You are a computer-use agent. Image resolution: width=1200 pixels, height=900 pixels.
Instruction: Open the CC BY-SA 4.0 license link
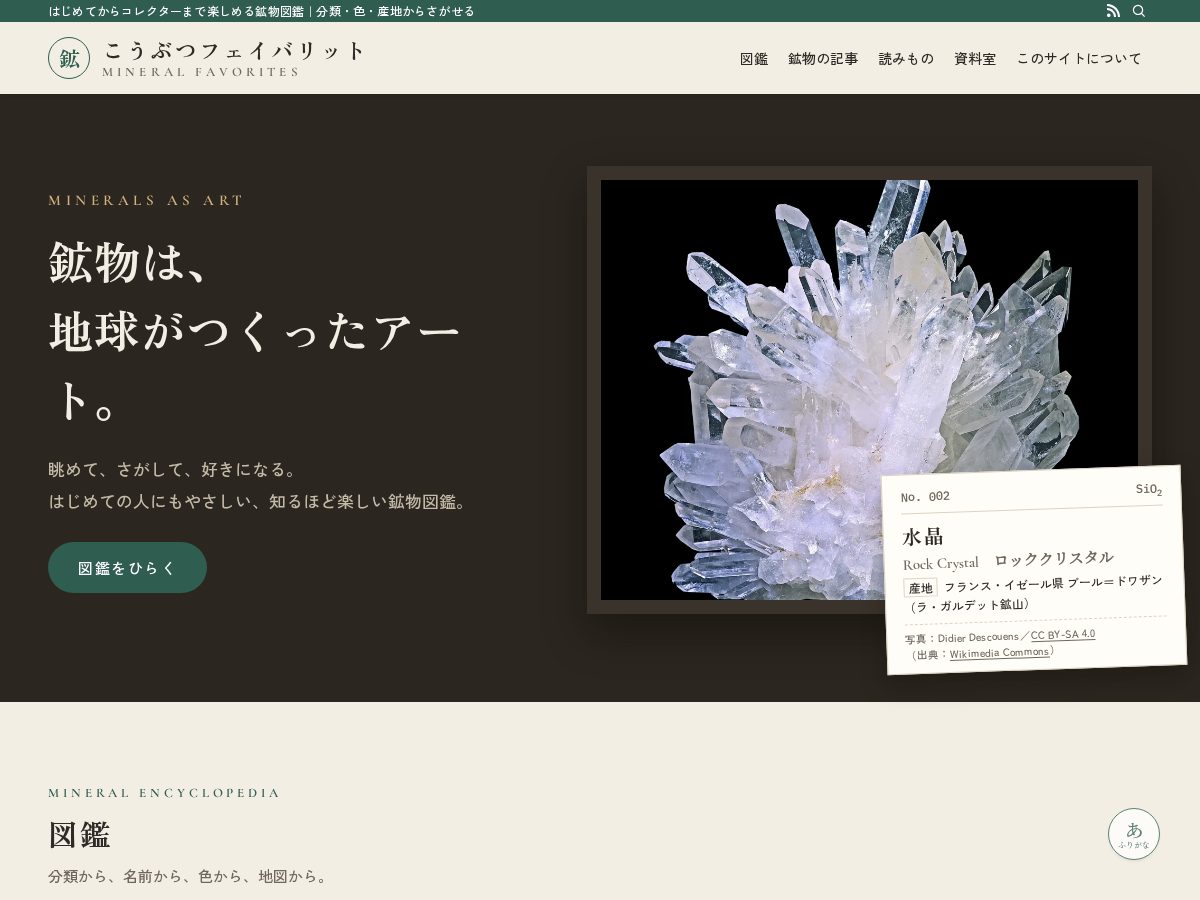pos(1063,634)
